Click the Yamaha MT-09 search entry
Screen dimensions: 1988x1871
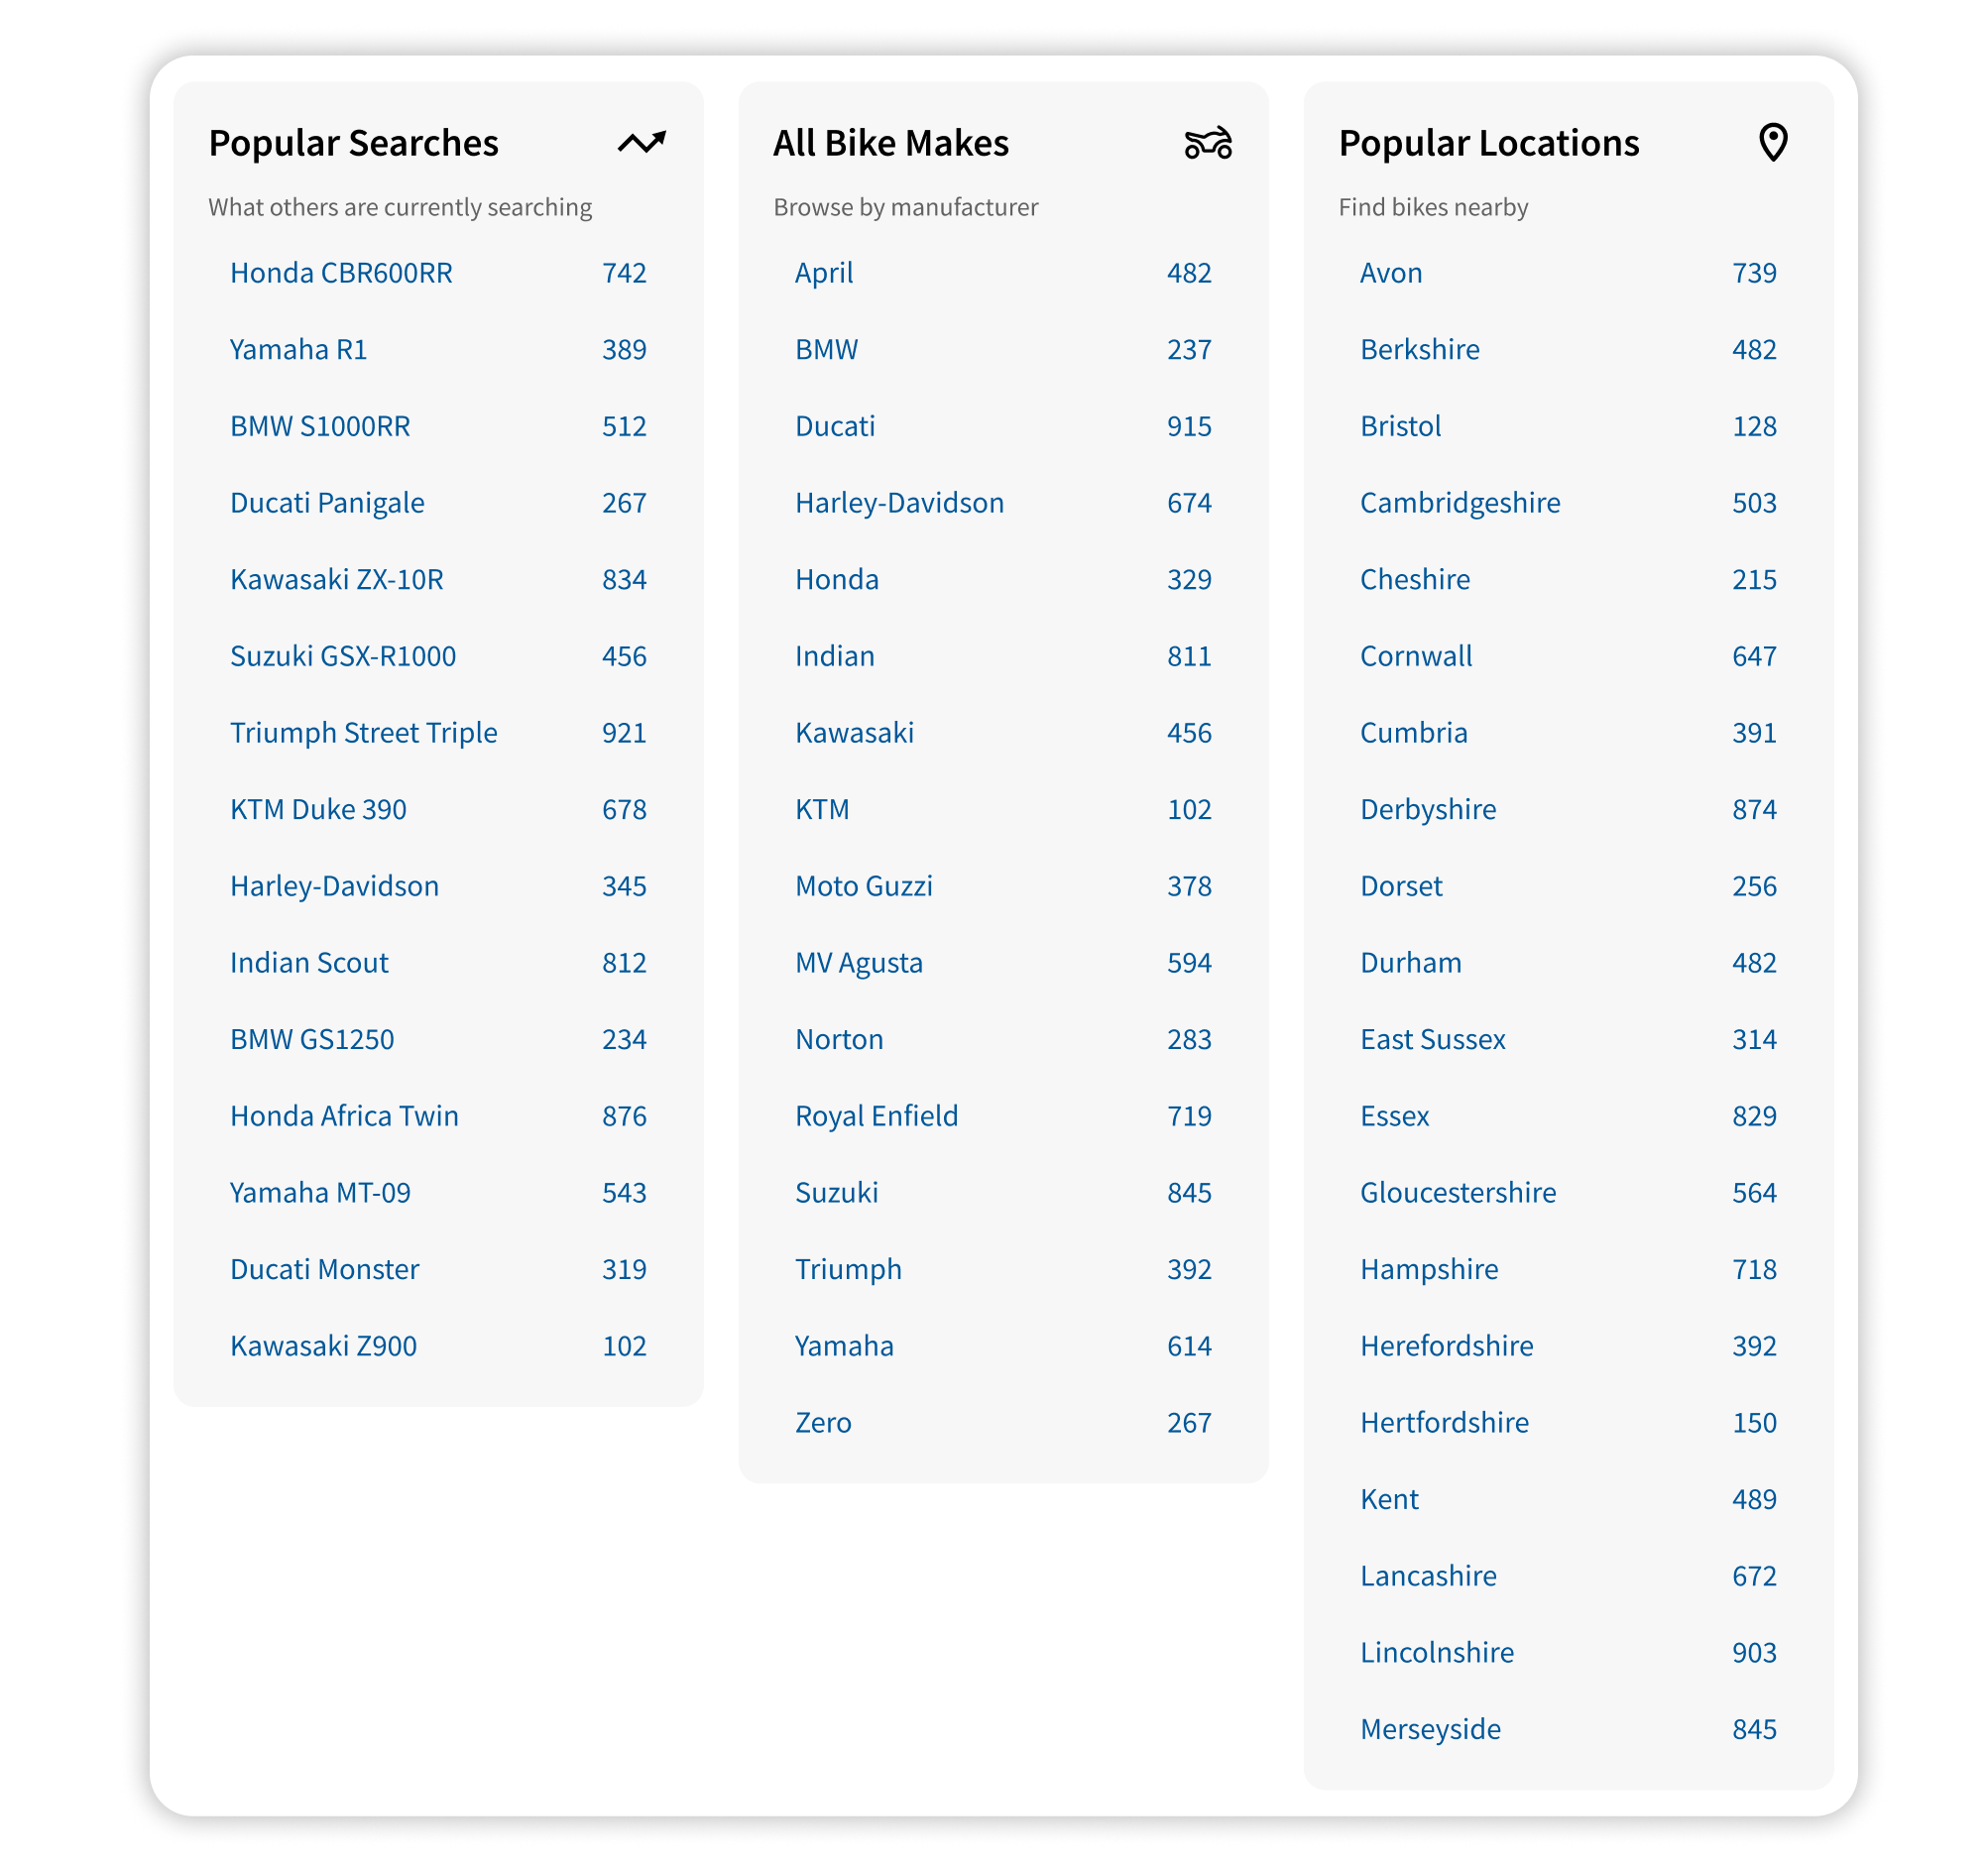[x=320, y=1193]
